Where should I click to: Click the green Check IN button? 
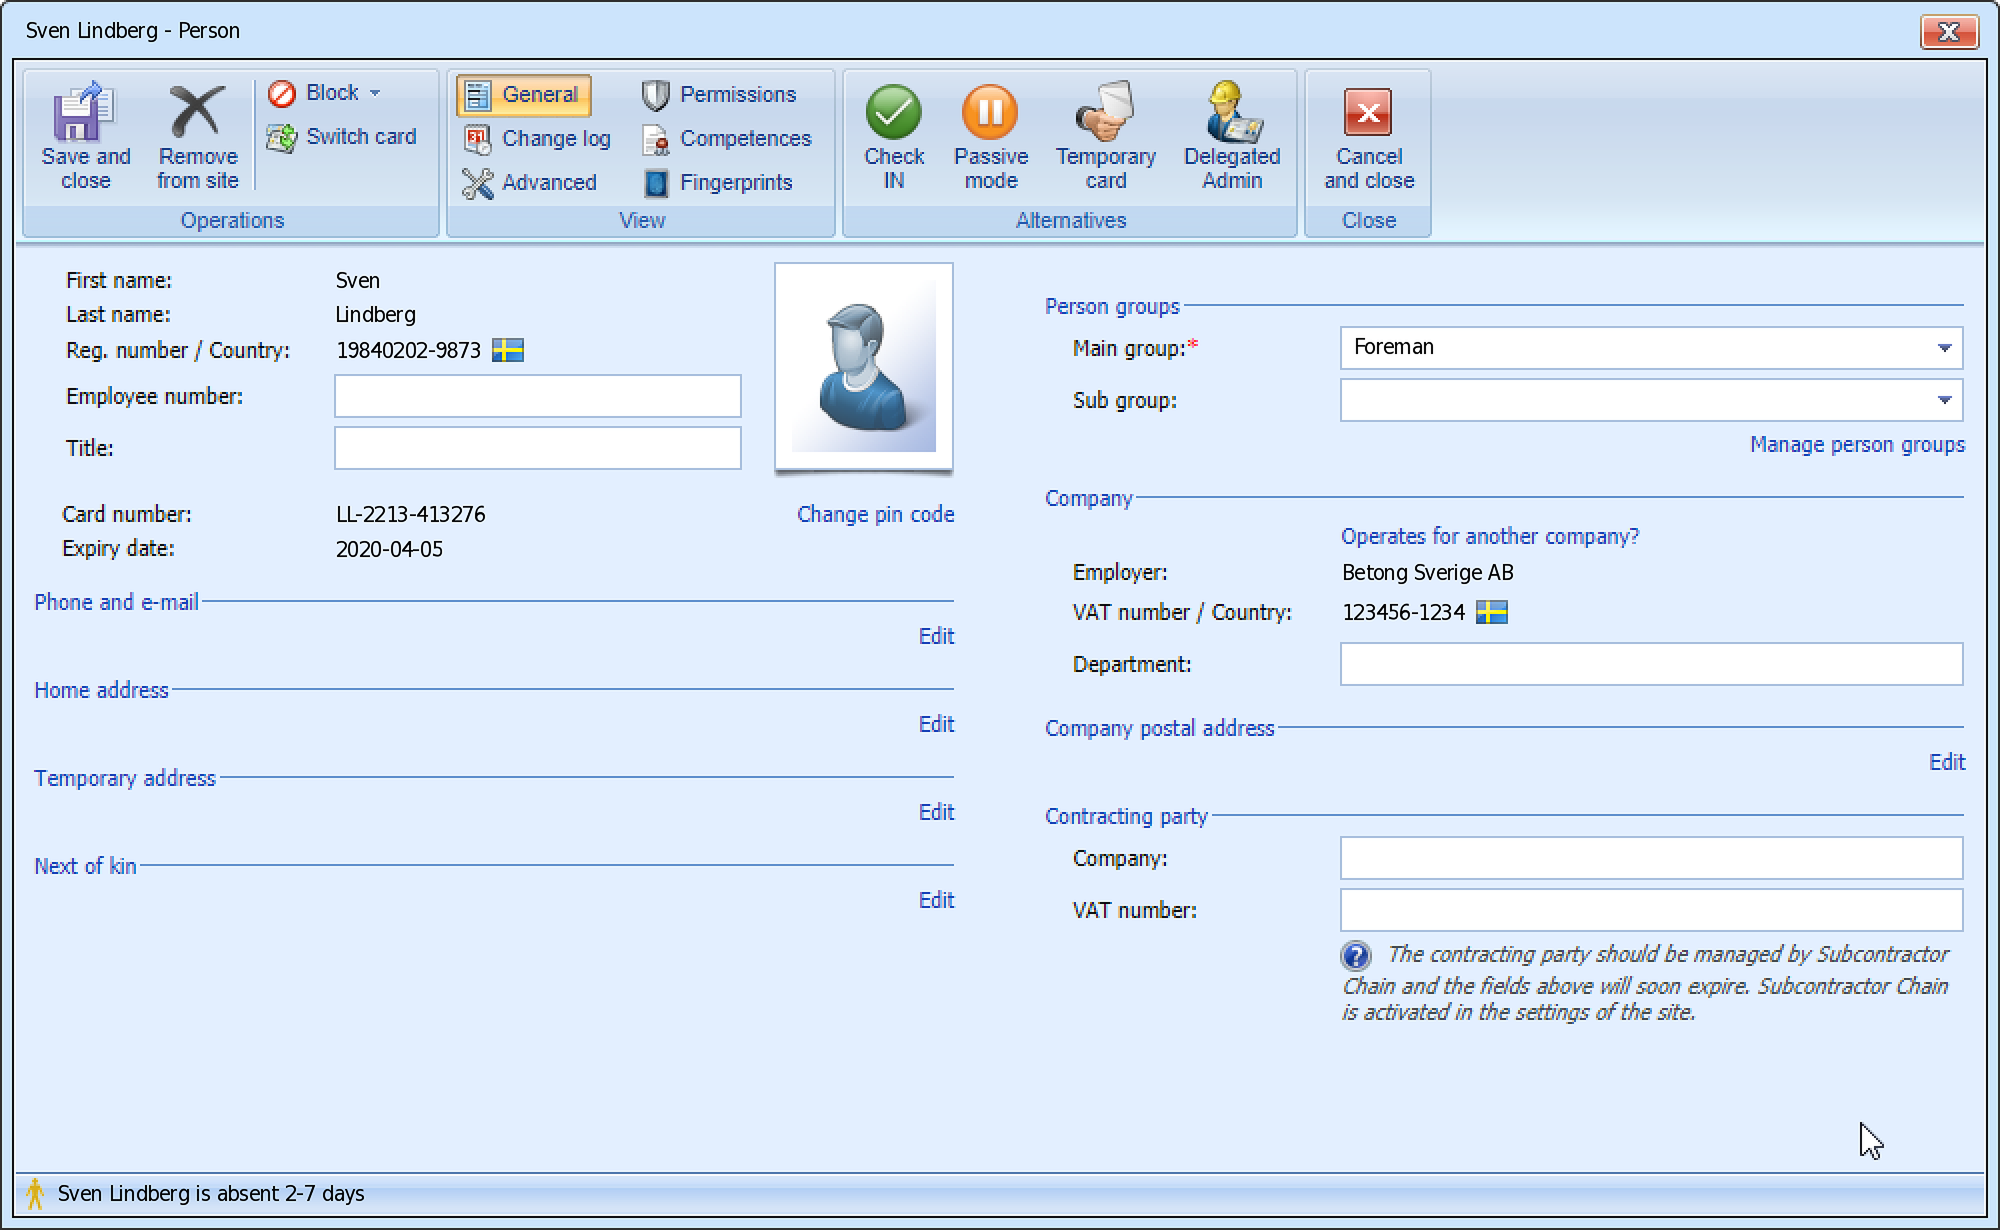894,136
